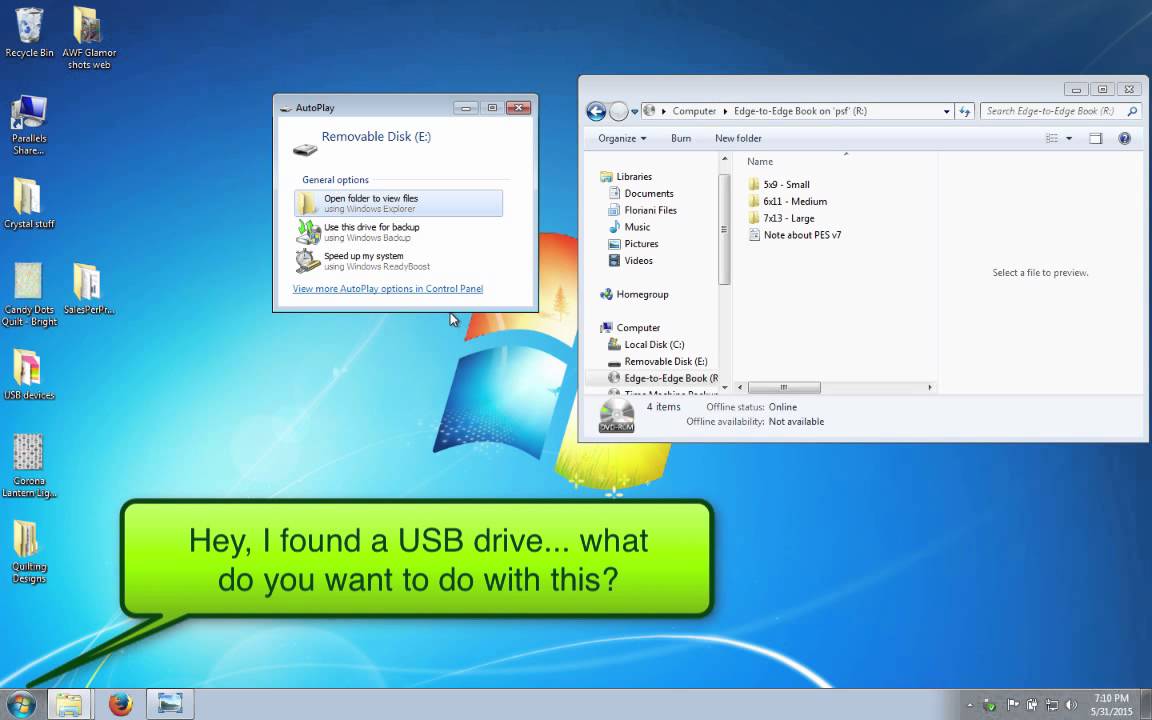Click the file list scroll right arrow
Screen dimensions: 1152x720
(930, 387)
